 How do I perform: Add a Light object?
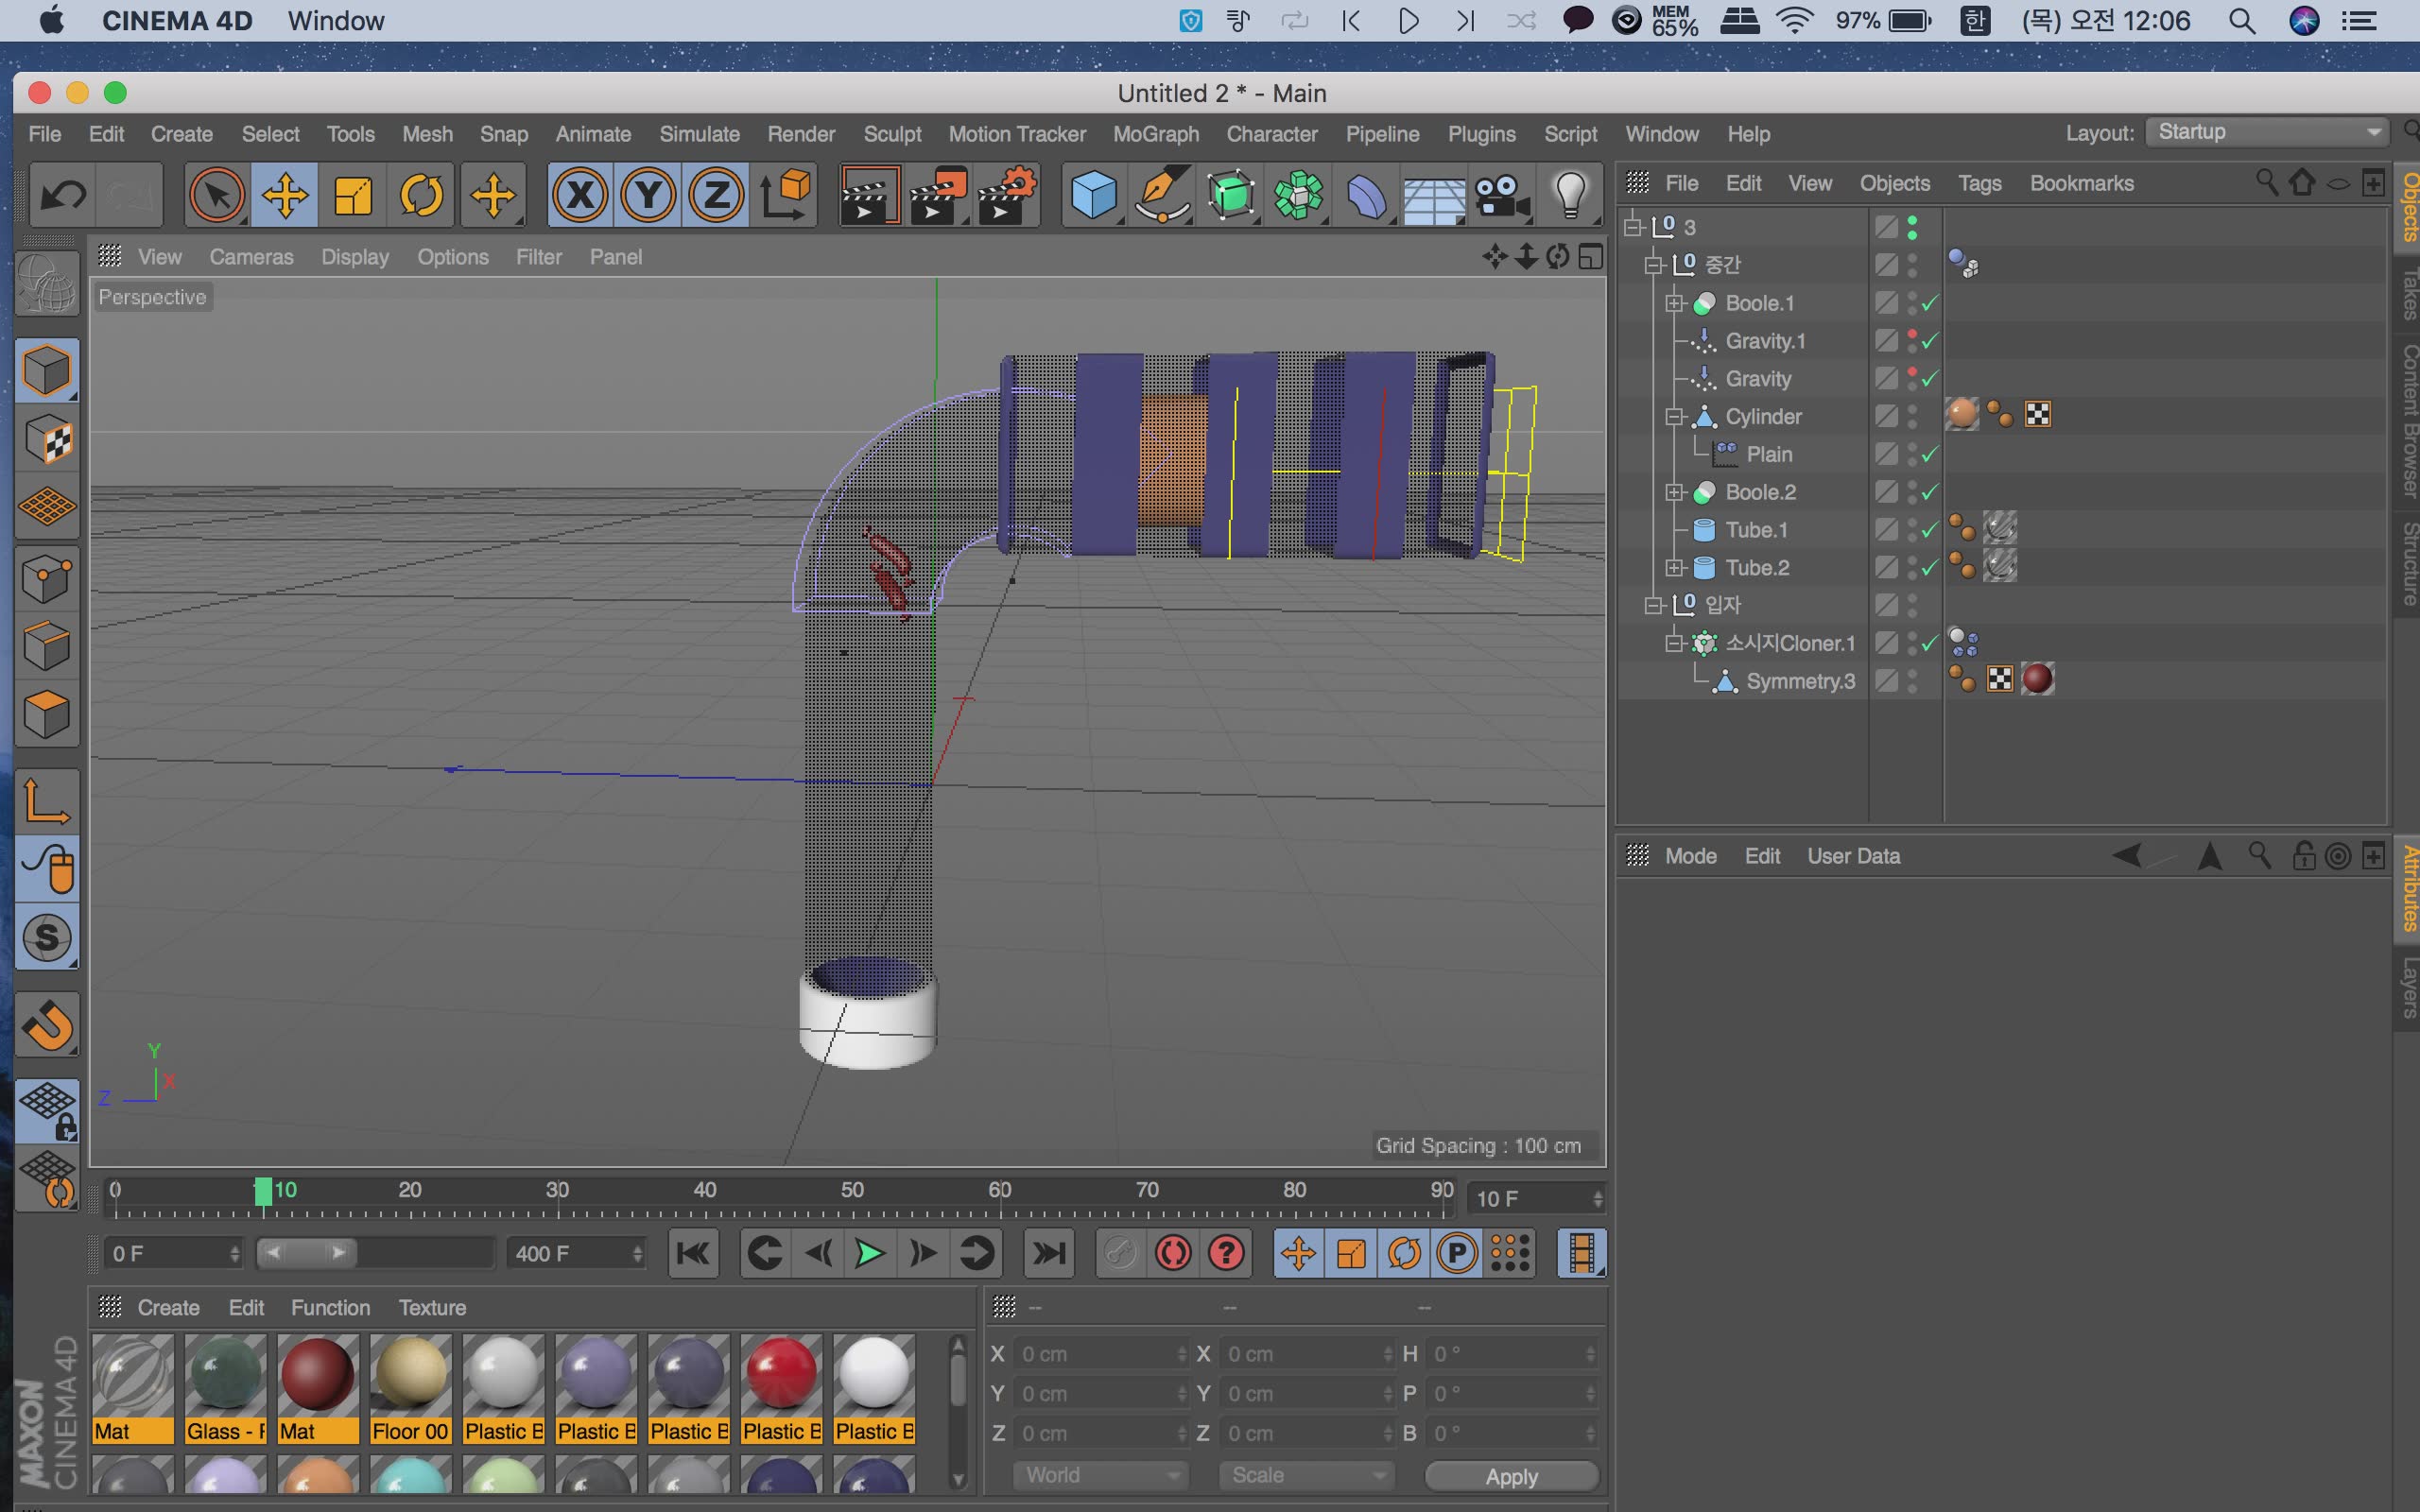1570,194
